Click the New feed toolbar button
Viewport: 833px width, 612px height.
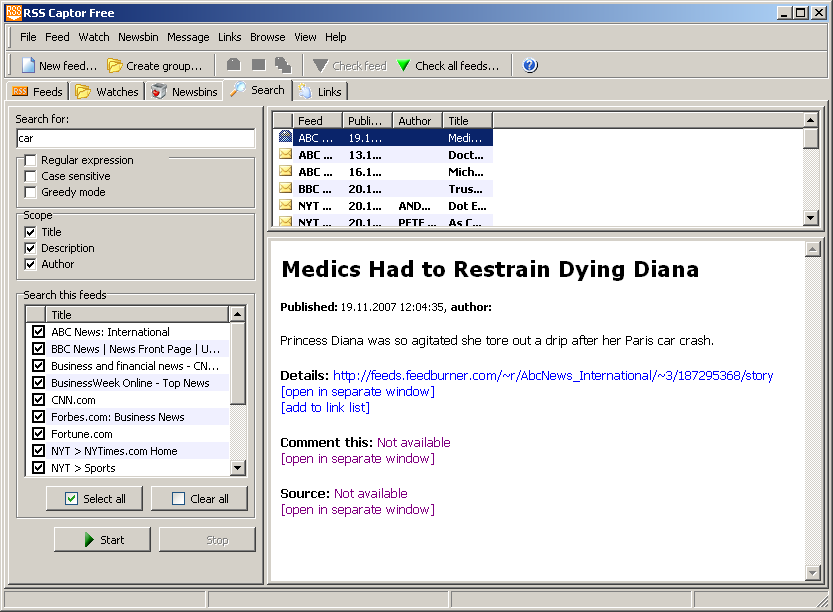click(x=59, y=66)
